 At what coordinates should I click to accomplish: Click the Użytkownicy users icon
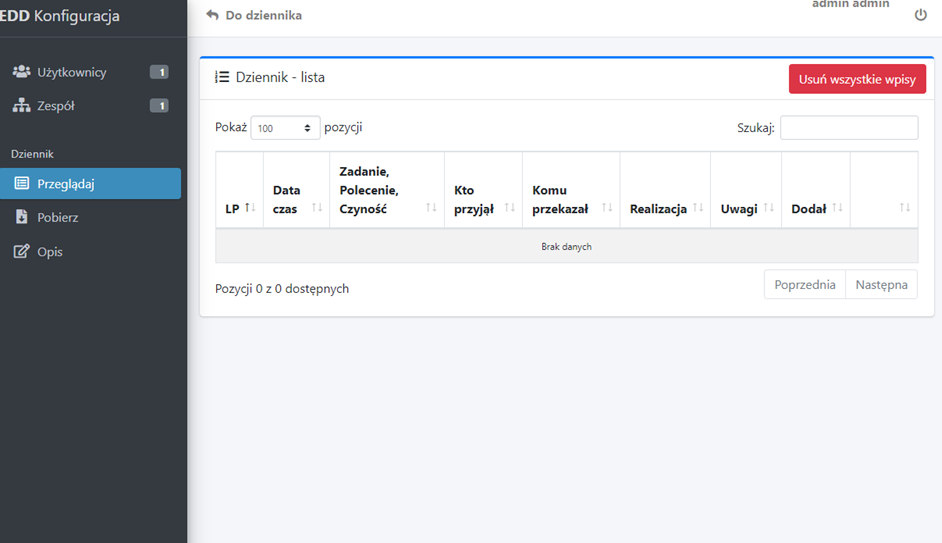click(21, 72)
